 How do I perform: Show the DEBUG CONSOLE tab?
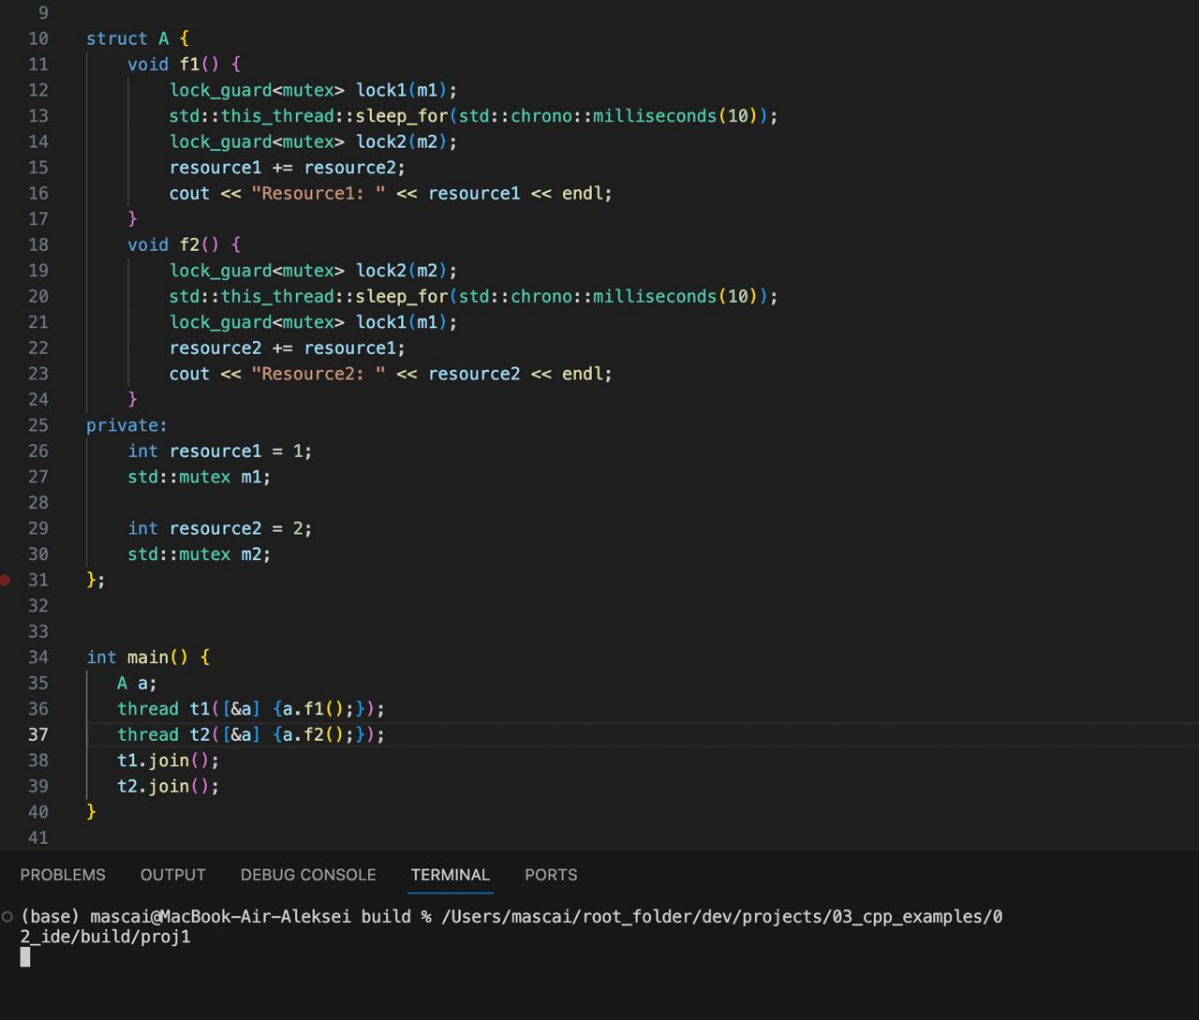click(x=308, y=875)
